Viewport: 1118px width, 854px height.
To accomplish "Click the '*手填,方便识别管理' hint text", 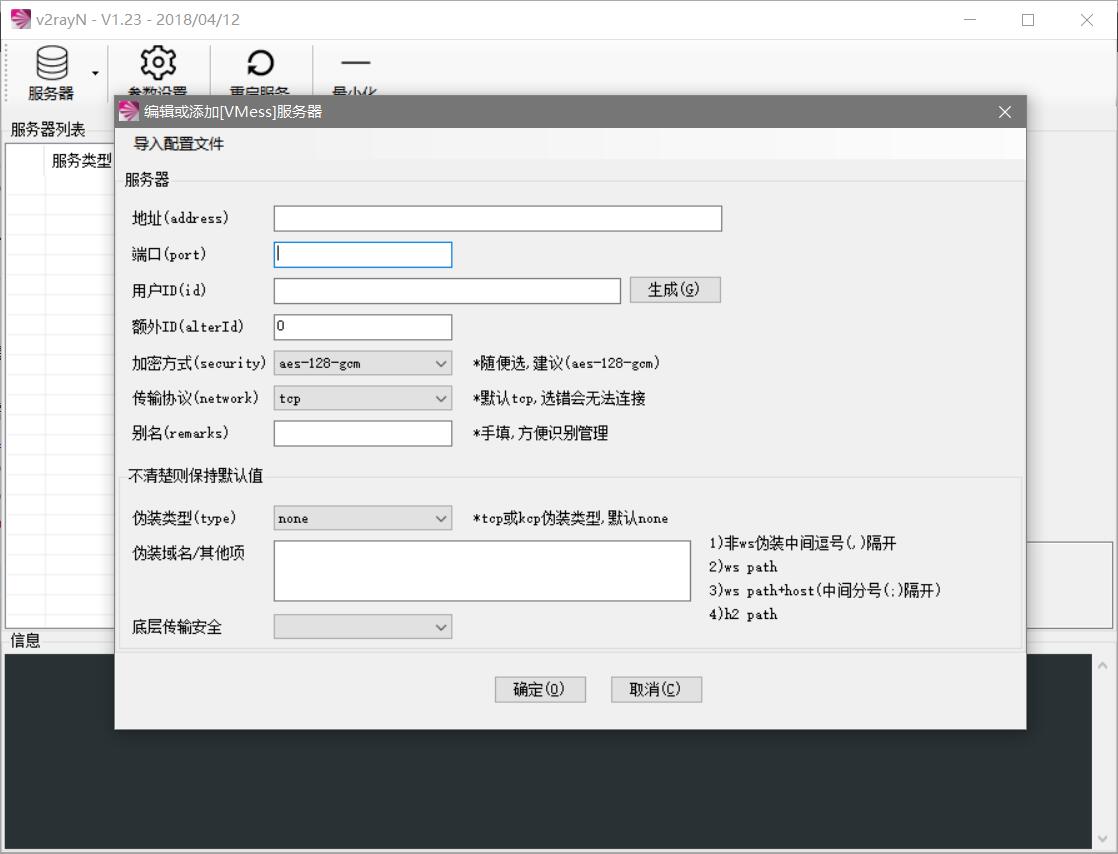I will [540, 433].
